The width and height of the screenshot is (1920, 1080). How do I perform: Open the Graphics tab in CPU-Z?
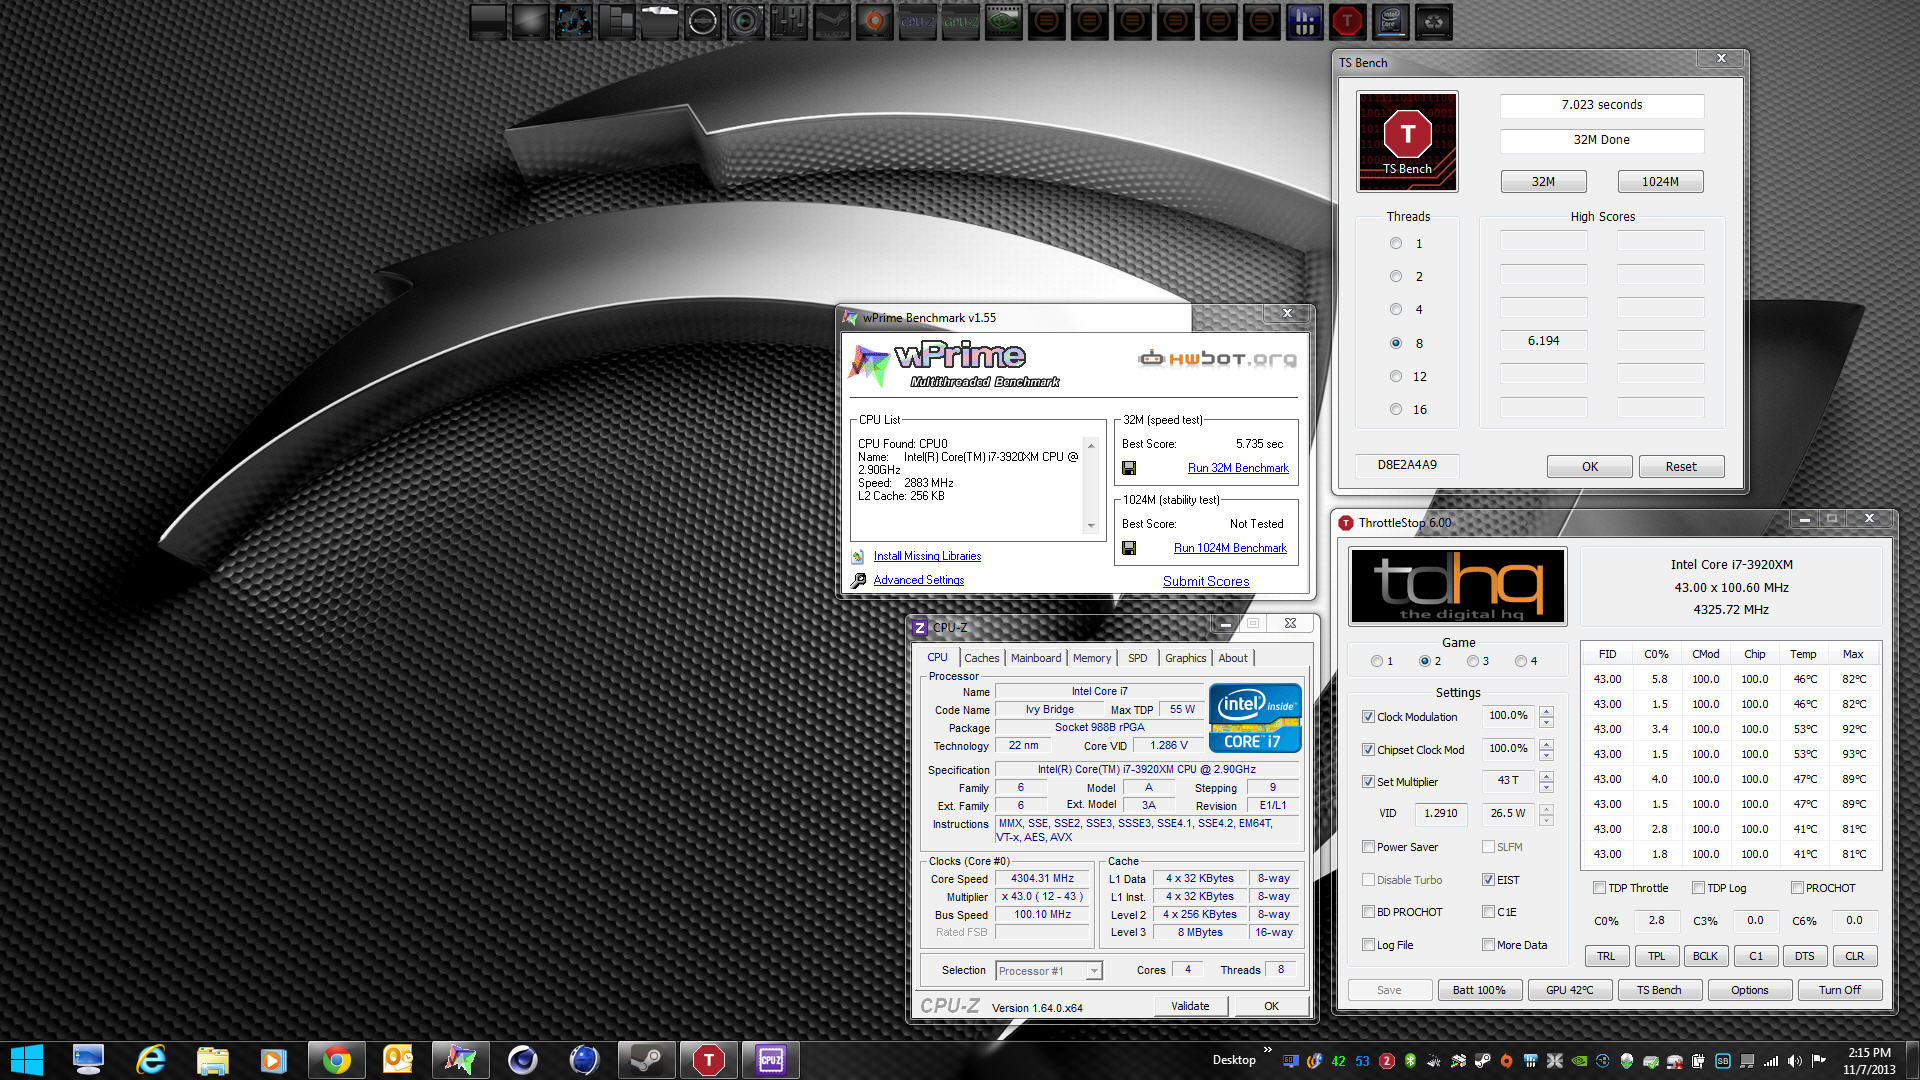tap(1185, 658)
